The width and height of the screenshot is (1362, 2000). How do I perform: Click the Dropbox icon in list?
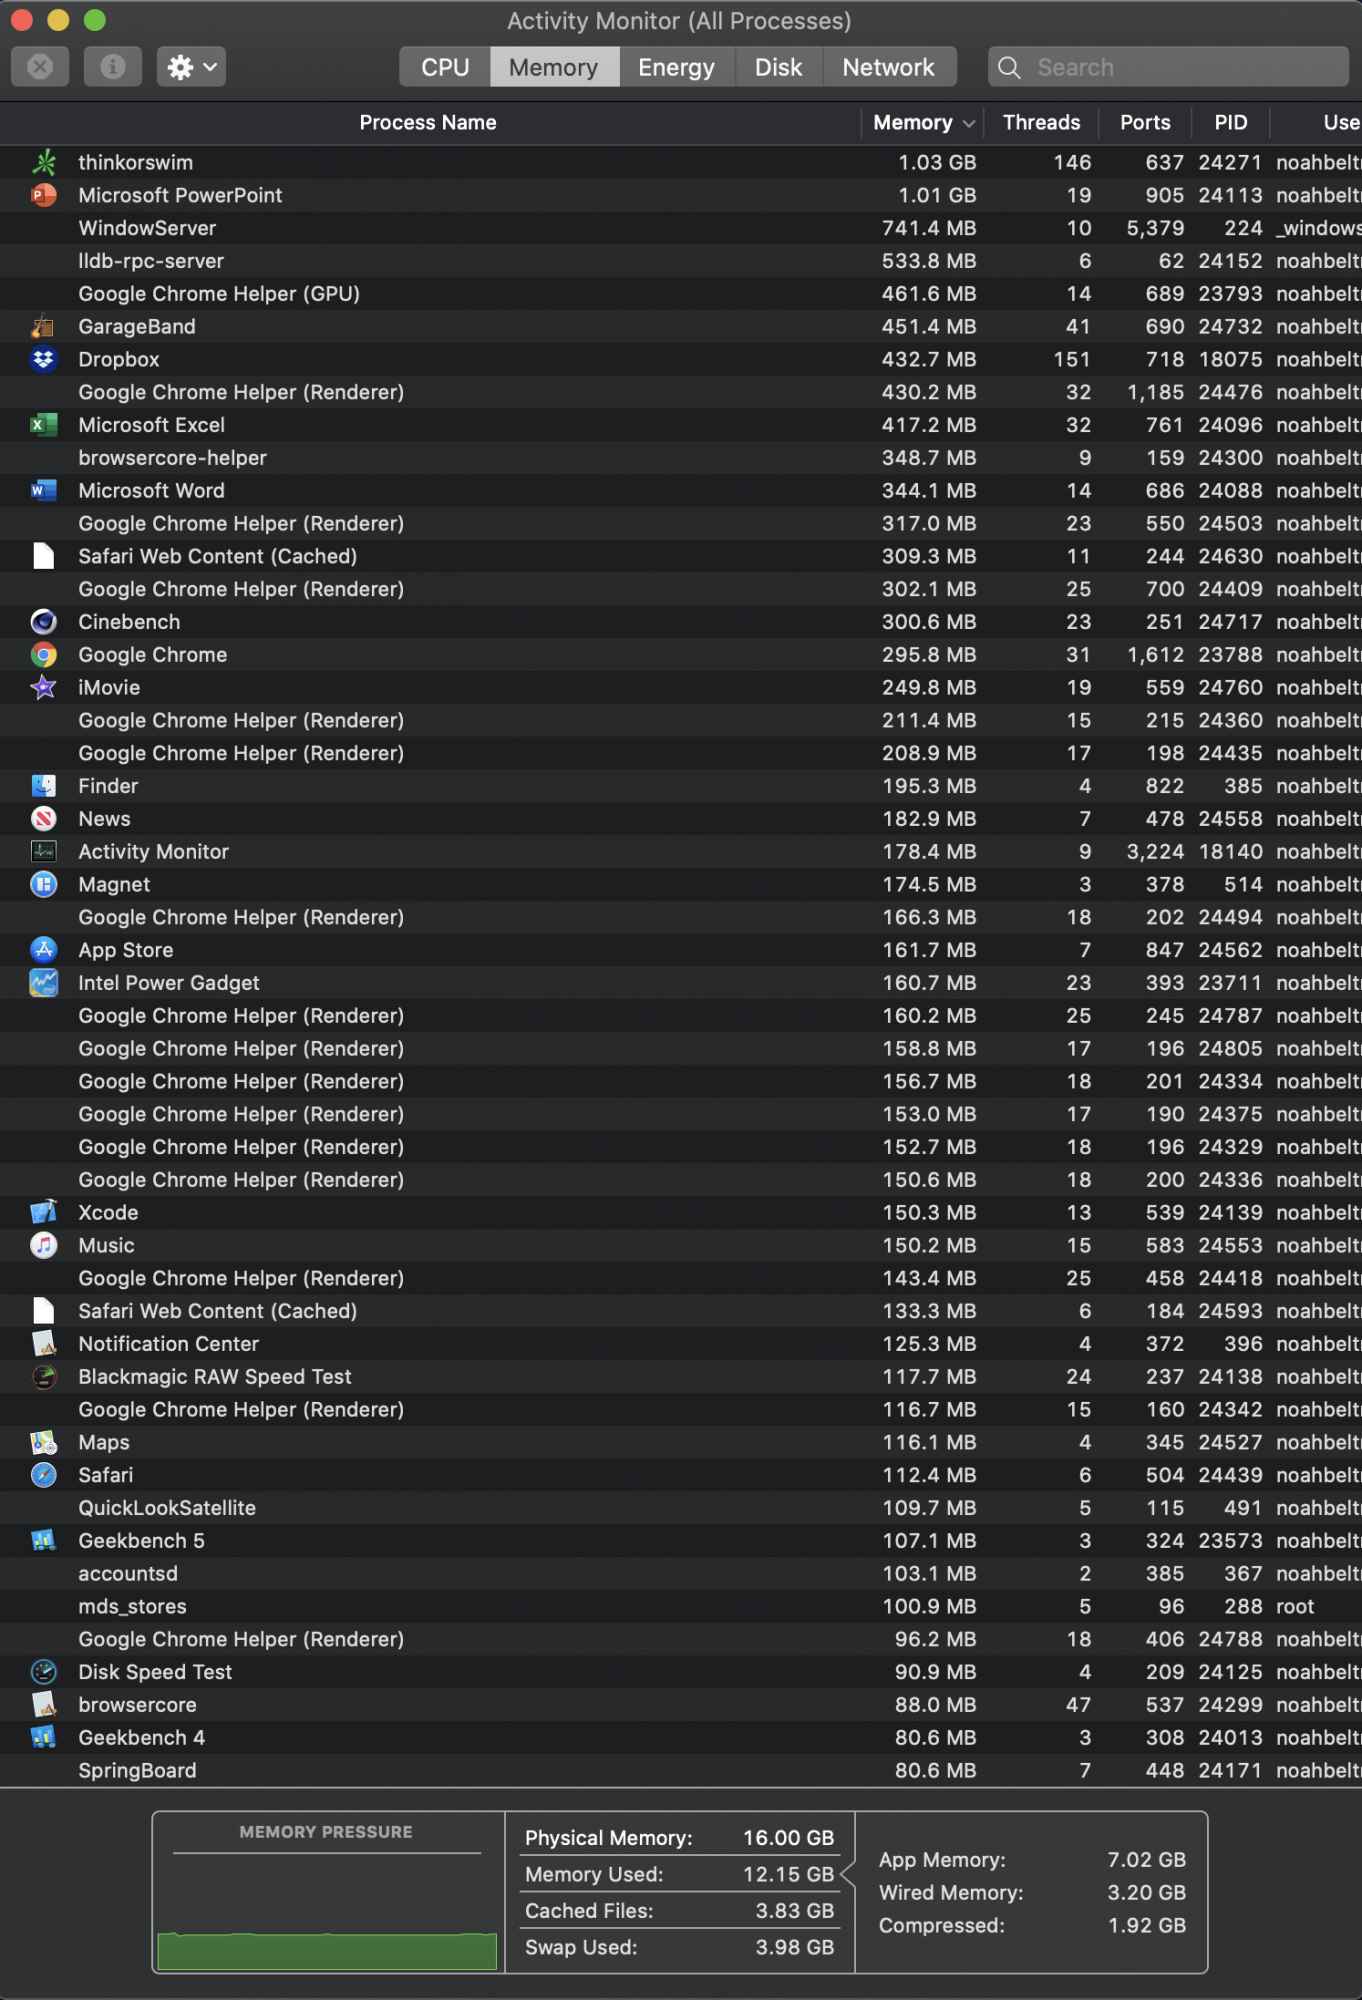[43, 359]
